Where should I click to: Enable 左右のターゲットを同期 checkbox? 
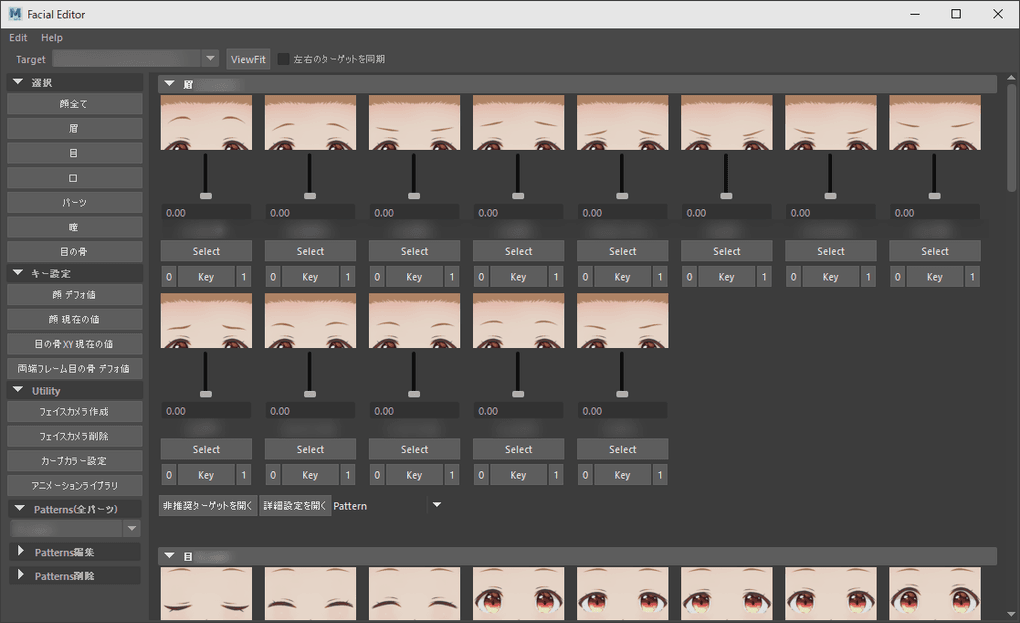[x=284, y=59]
